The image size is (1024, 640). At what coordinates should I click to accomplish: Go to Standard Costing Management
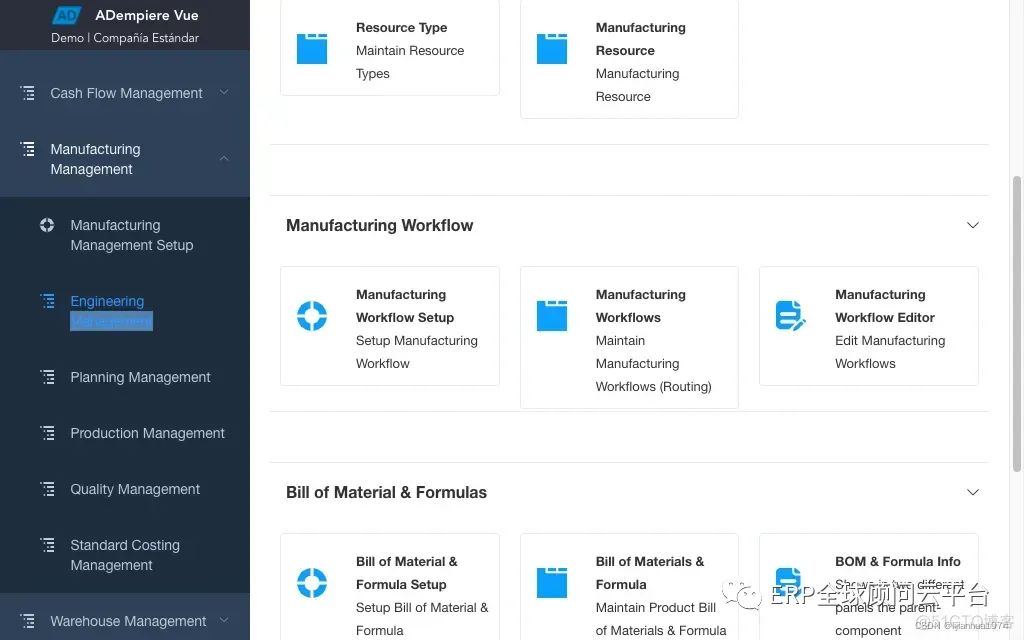(x=125, y=555)
